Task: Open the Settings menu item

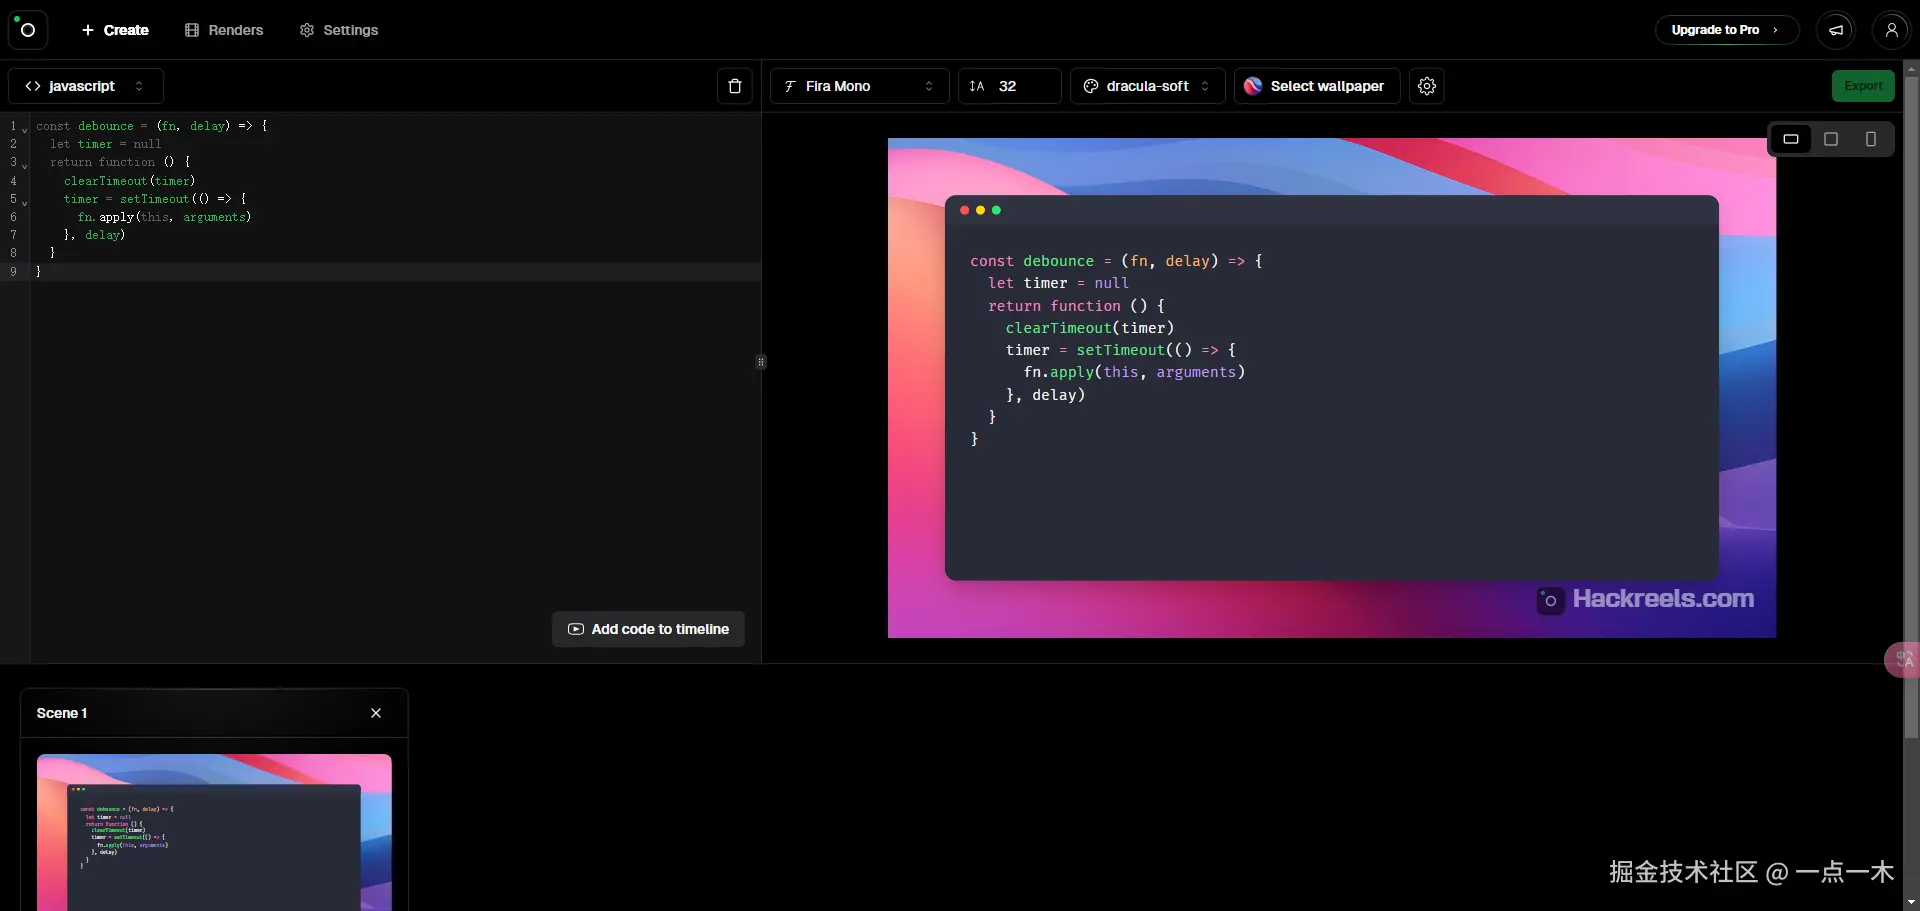Action: coord(339,30)
